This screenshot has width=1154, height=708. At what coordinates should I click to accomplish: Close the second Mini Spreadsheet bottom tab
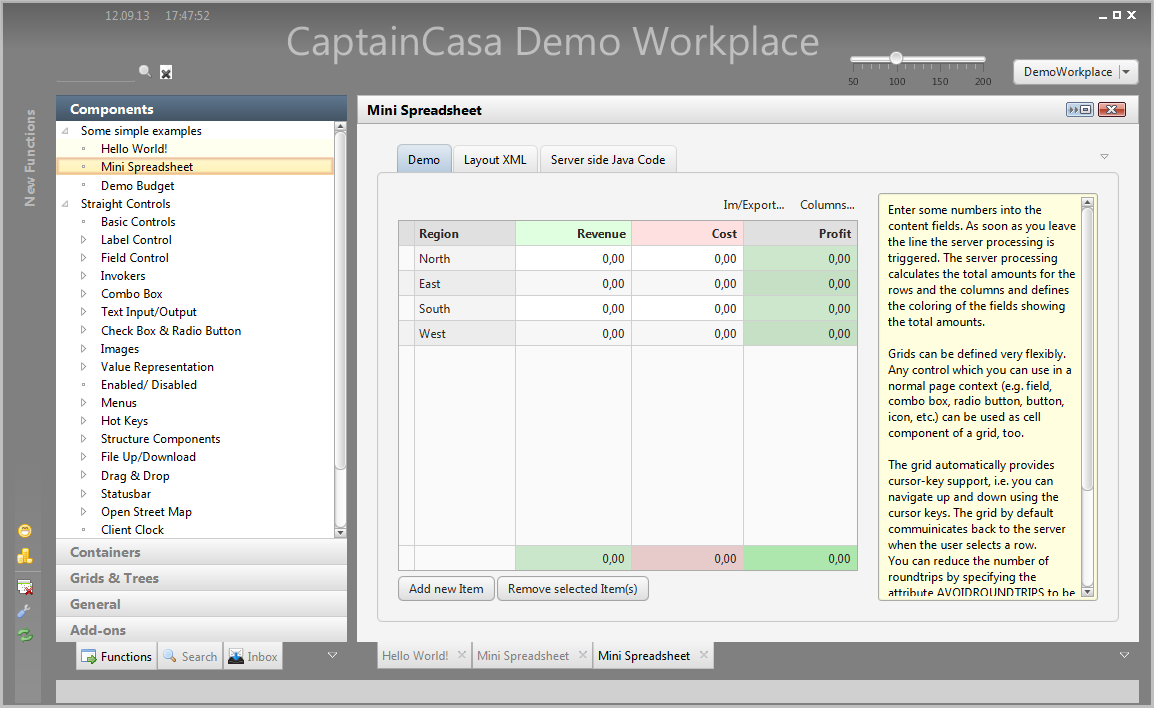click(704, 655)
